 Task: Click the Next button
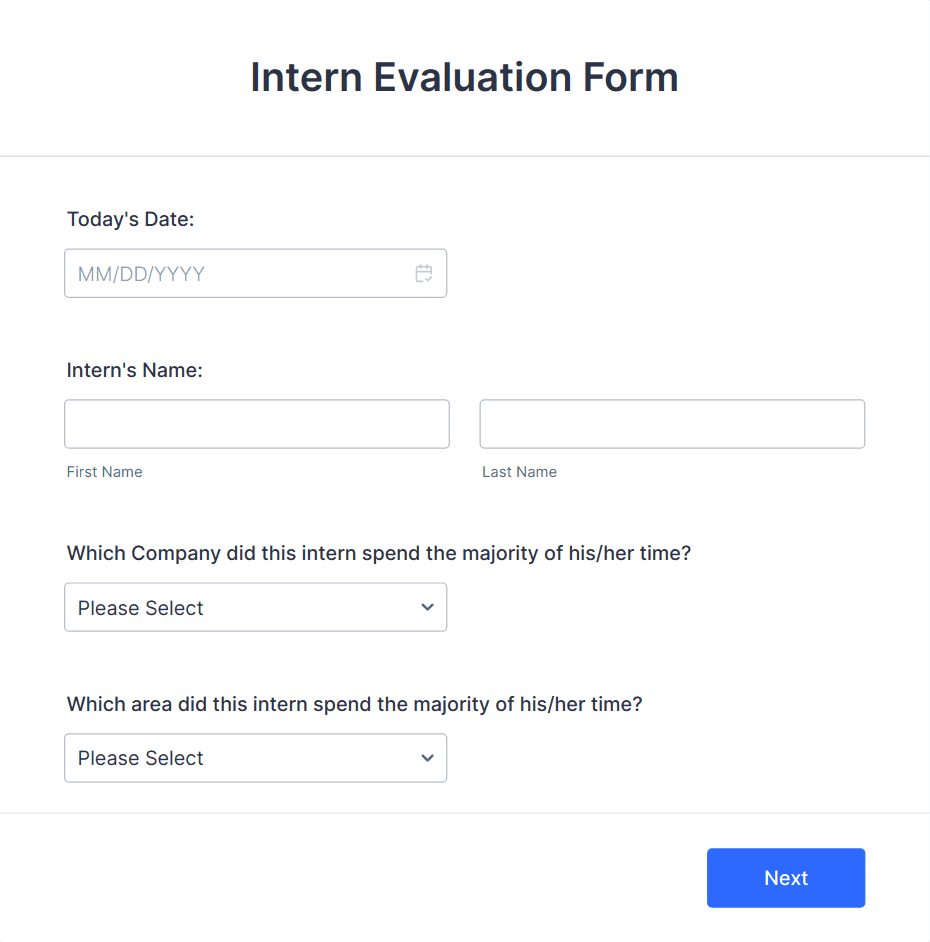[x=786, y=878]
